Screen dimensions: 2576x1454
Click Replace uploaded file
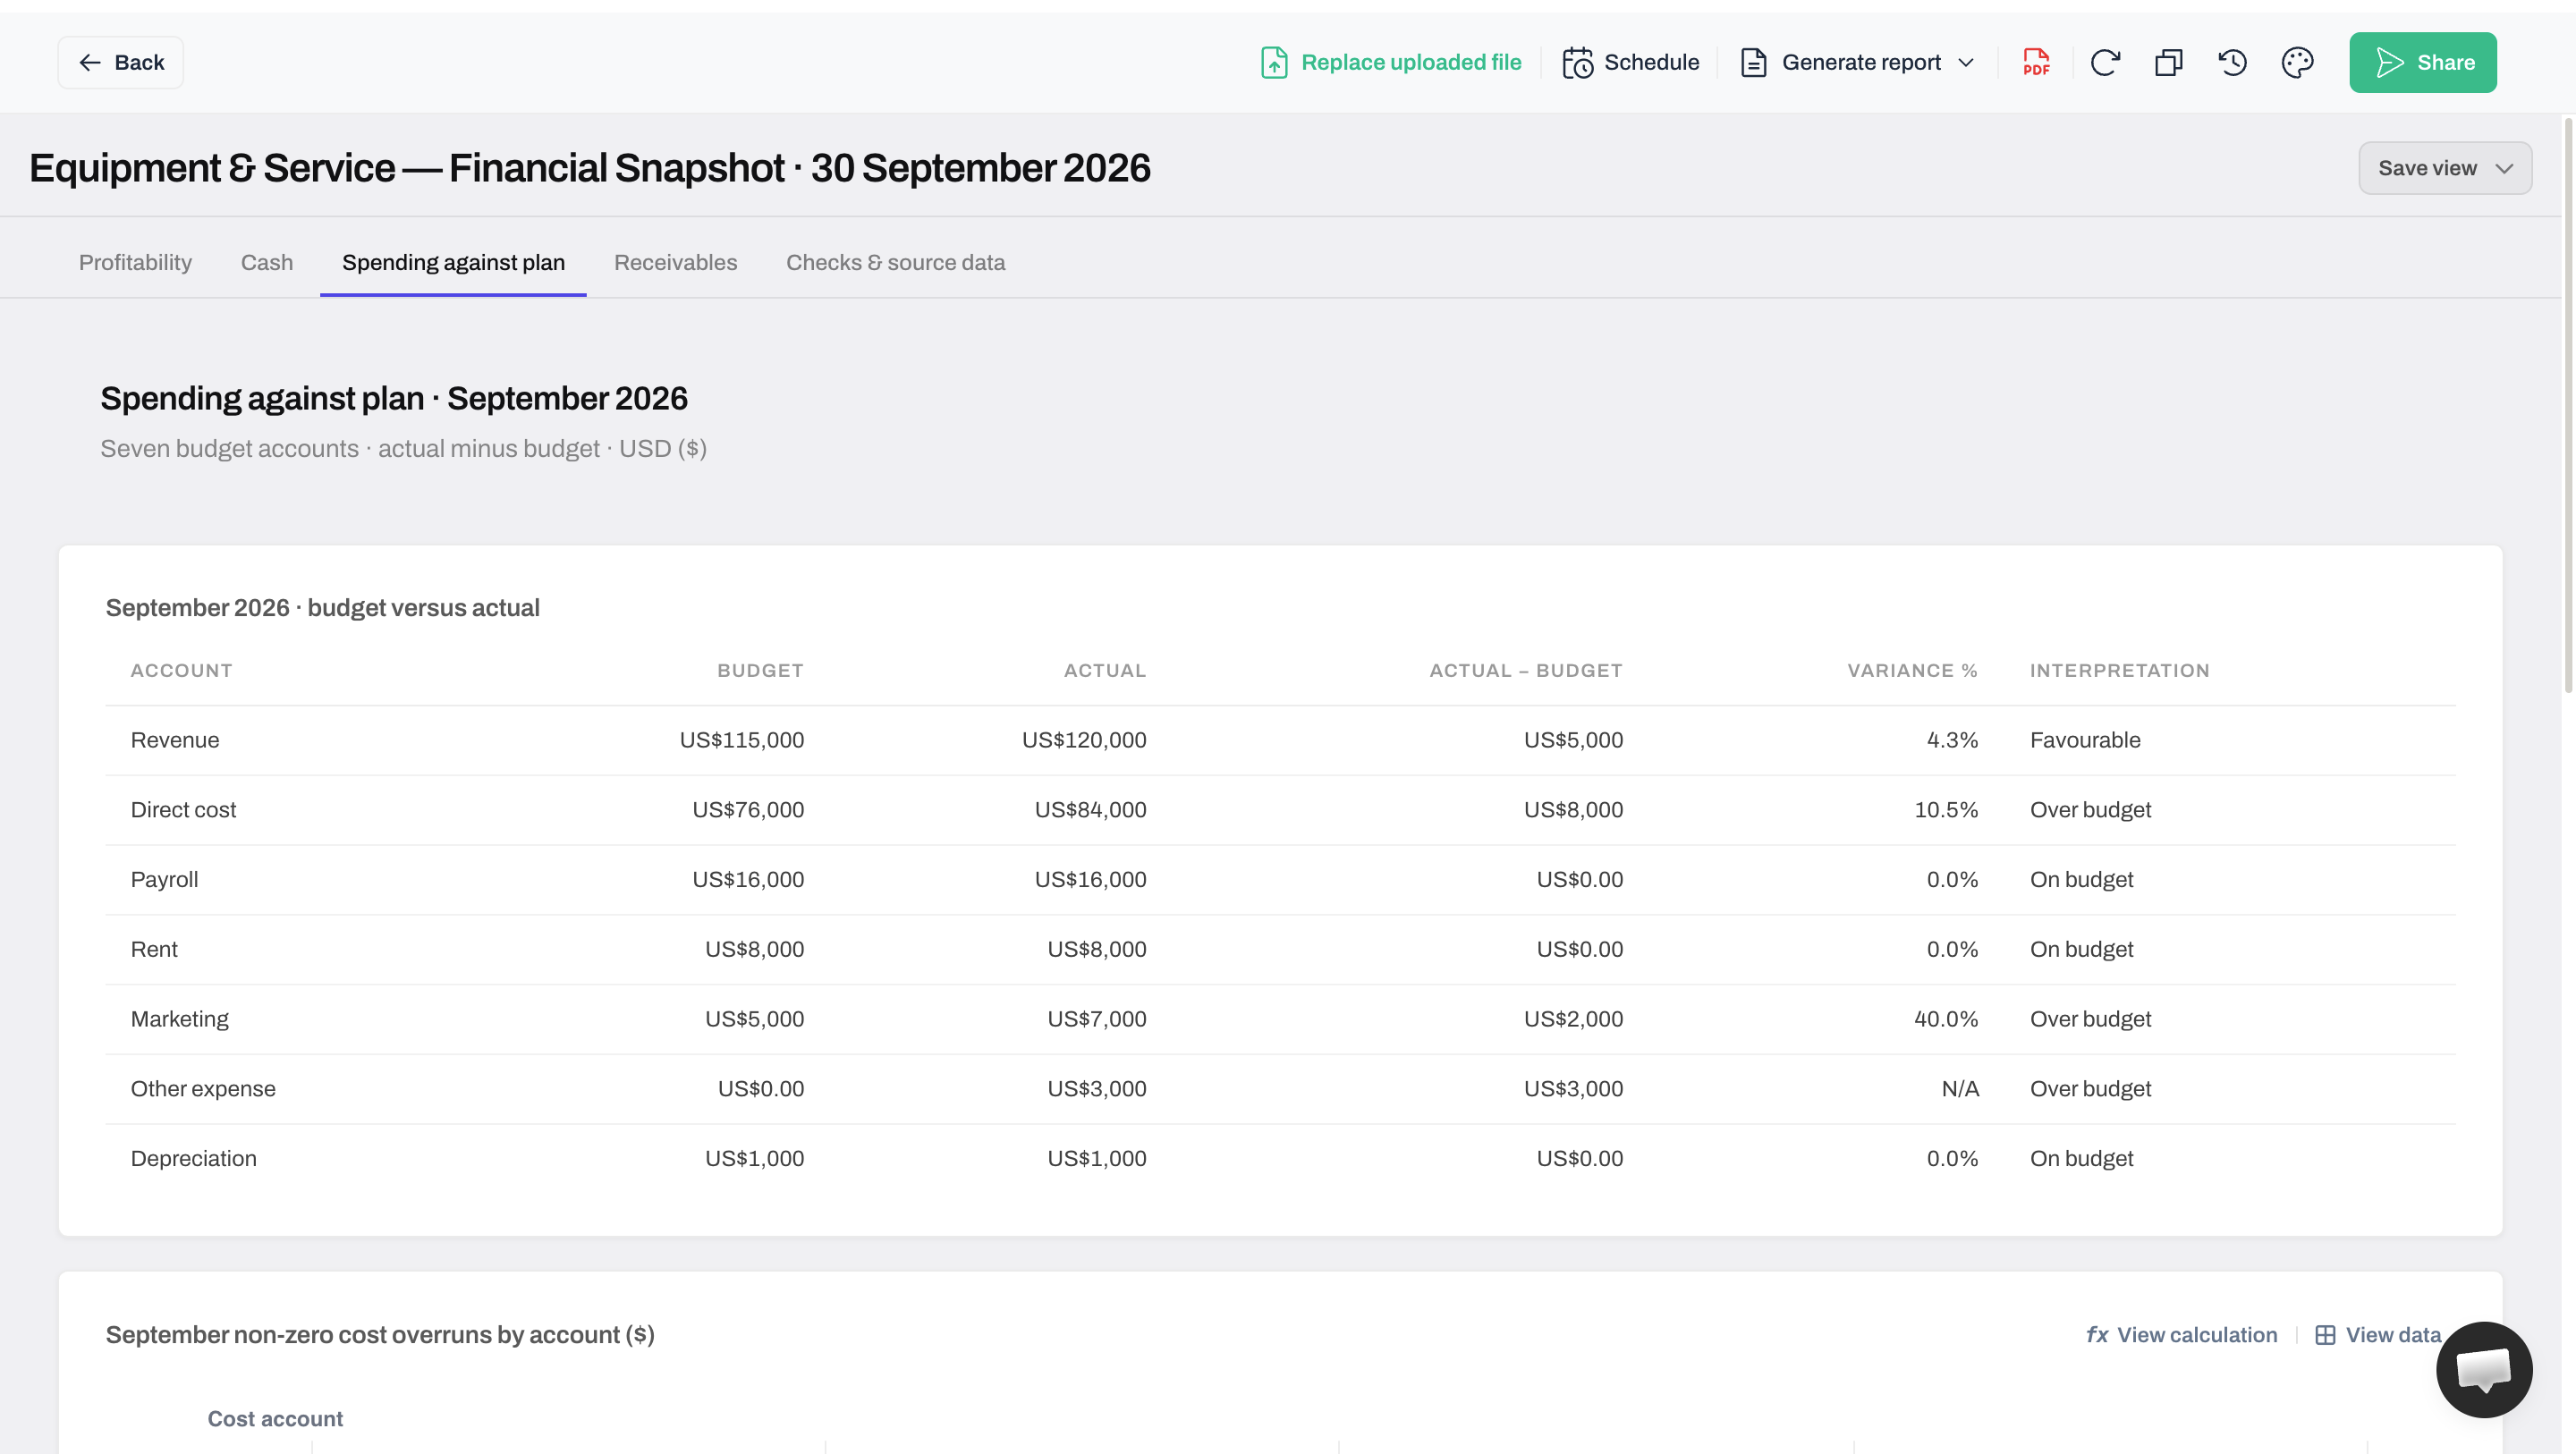(1391, 62)
